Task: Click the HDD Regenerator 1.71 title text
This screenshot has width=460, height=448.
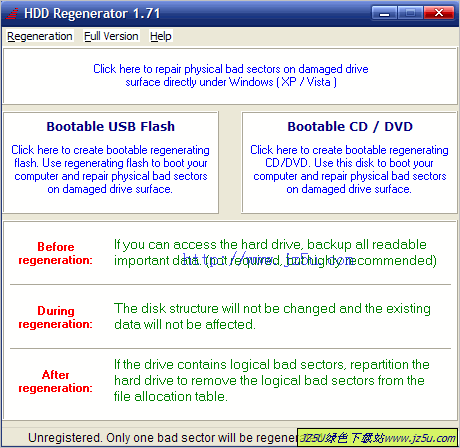Action: click(x=92, y=14)
